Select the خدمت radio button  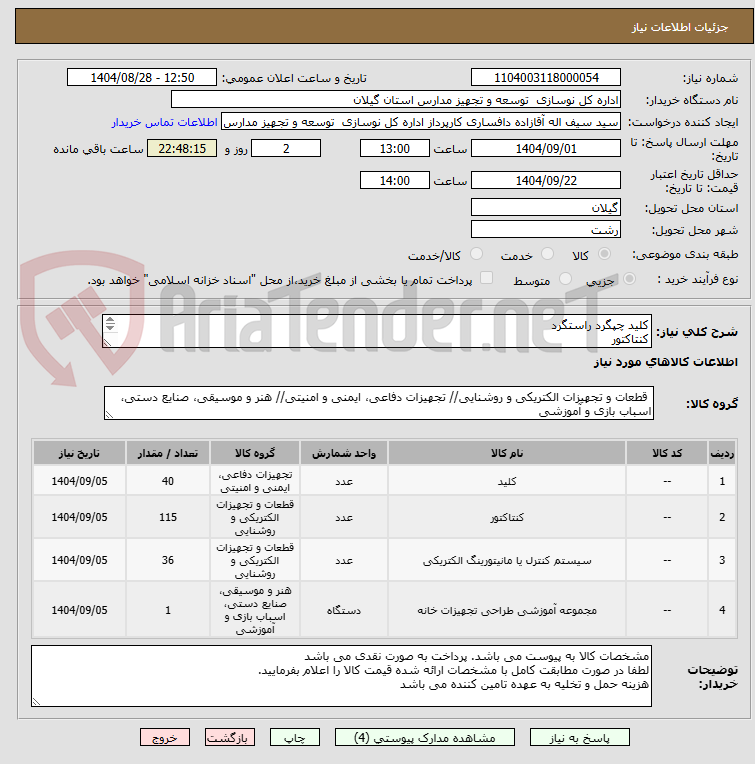547,254
